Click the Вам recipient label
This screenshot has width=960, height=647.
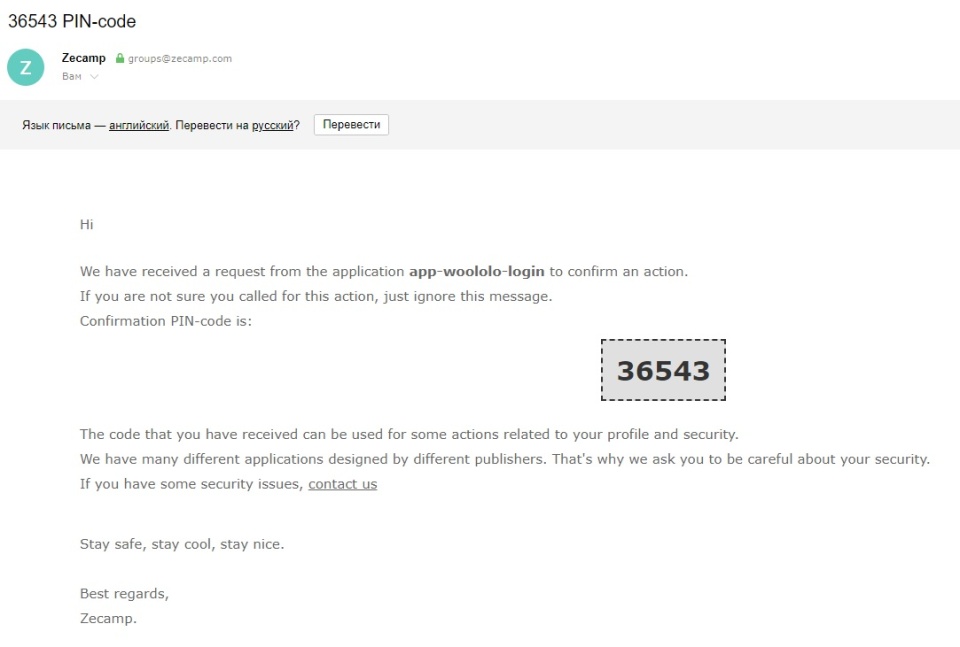point(72,76)
